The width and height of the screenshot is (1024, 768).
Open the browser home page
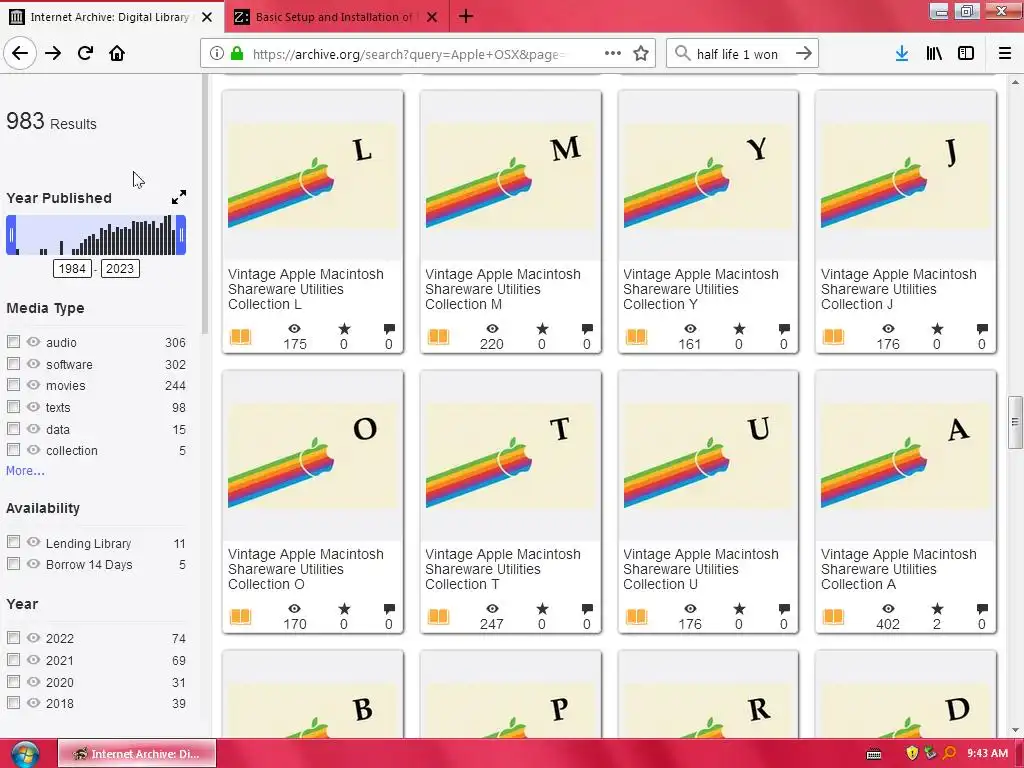coord(117,53)
